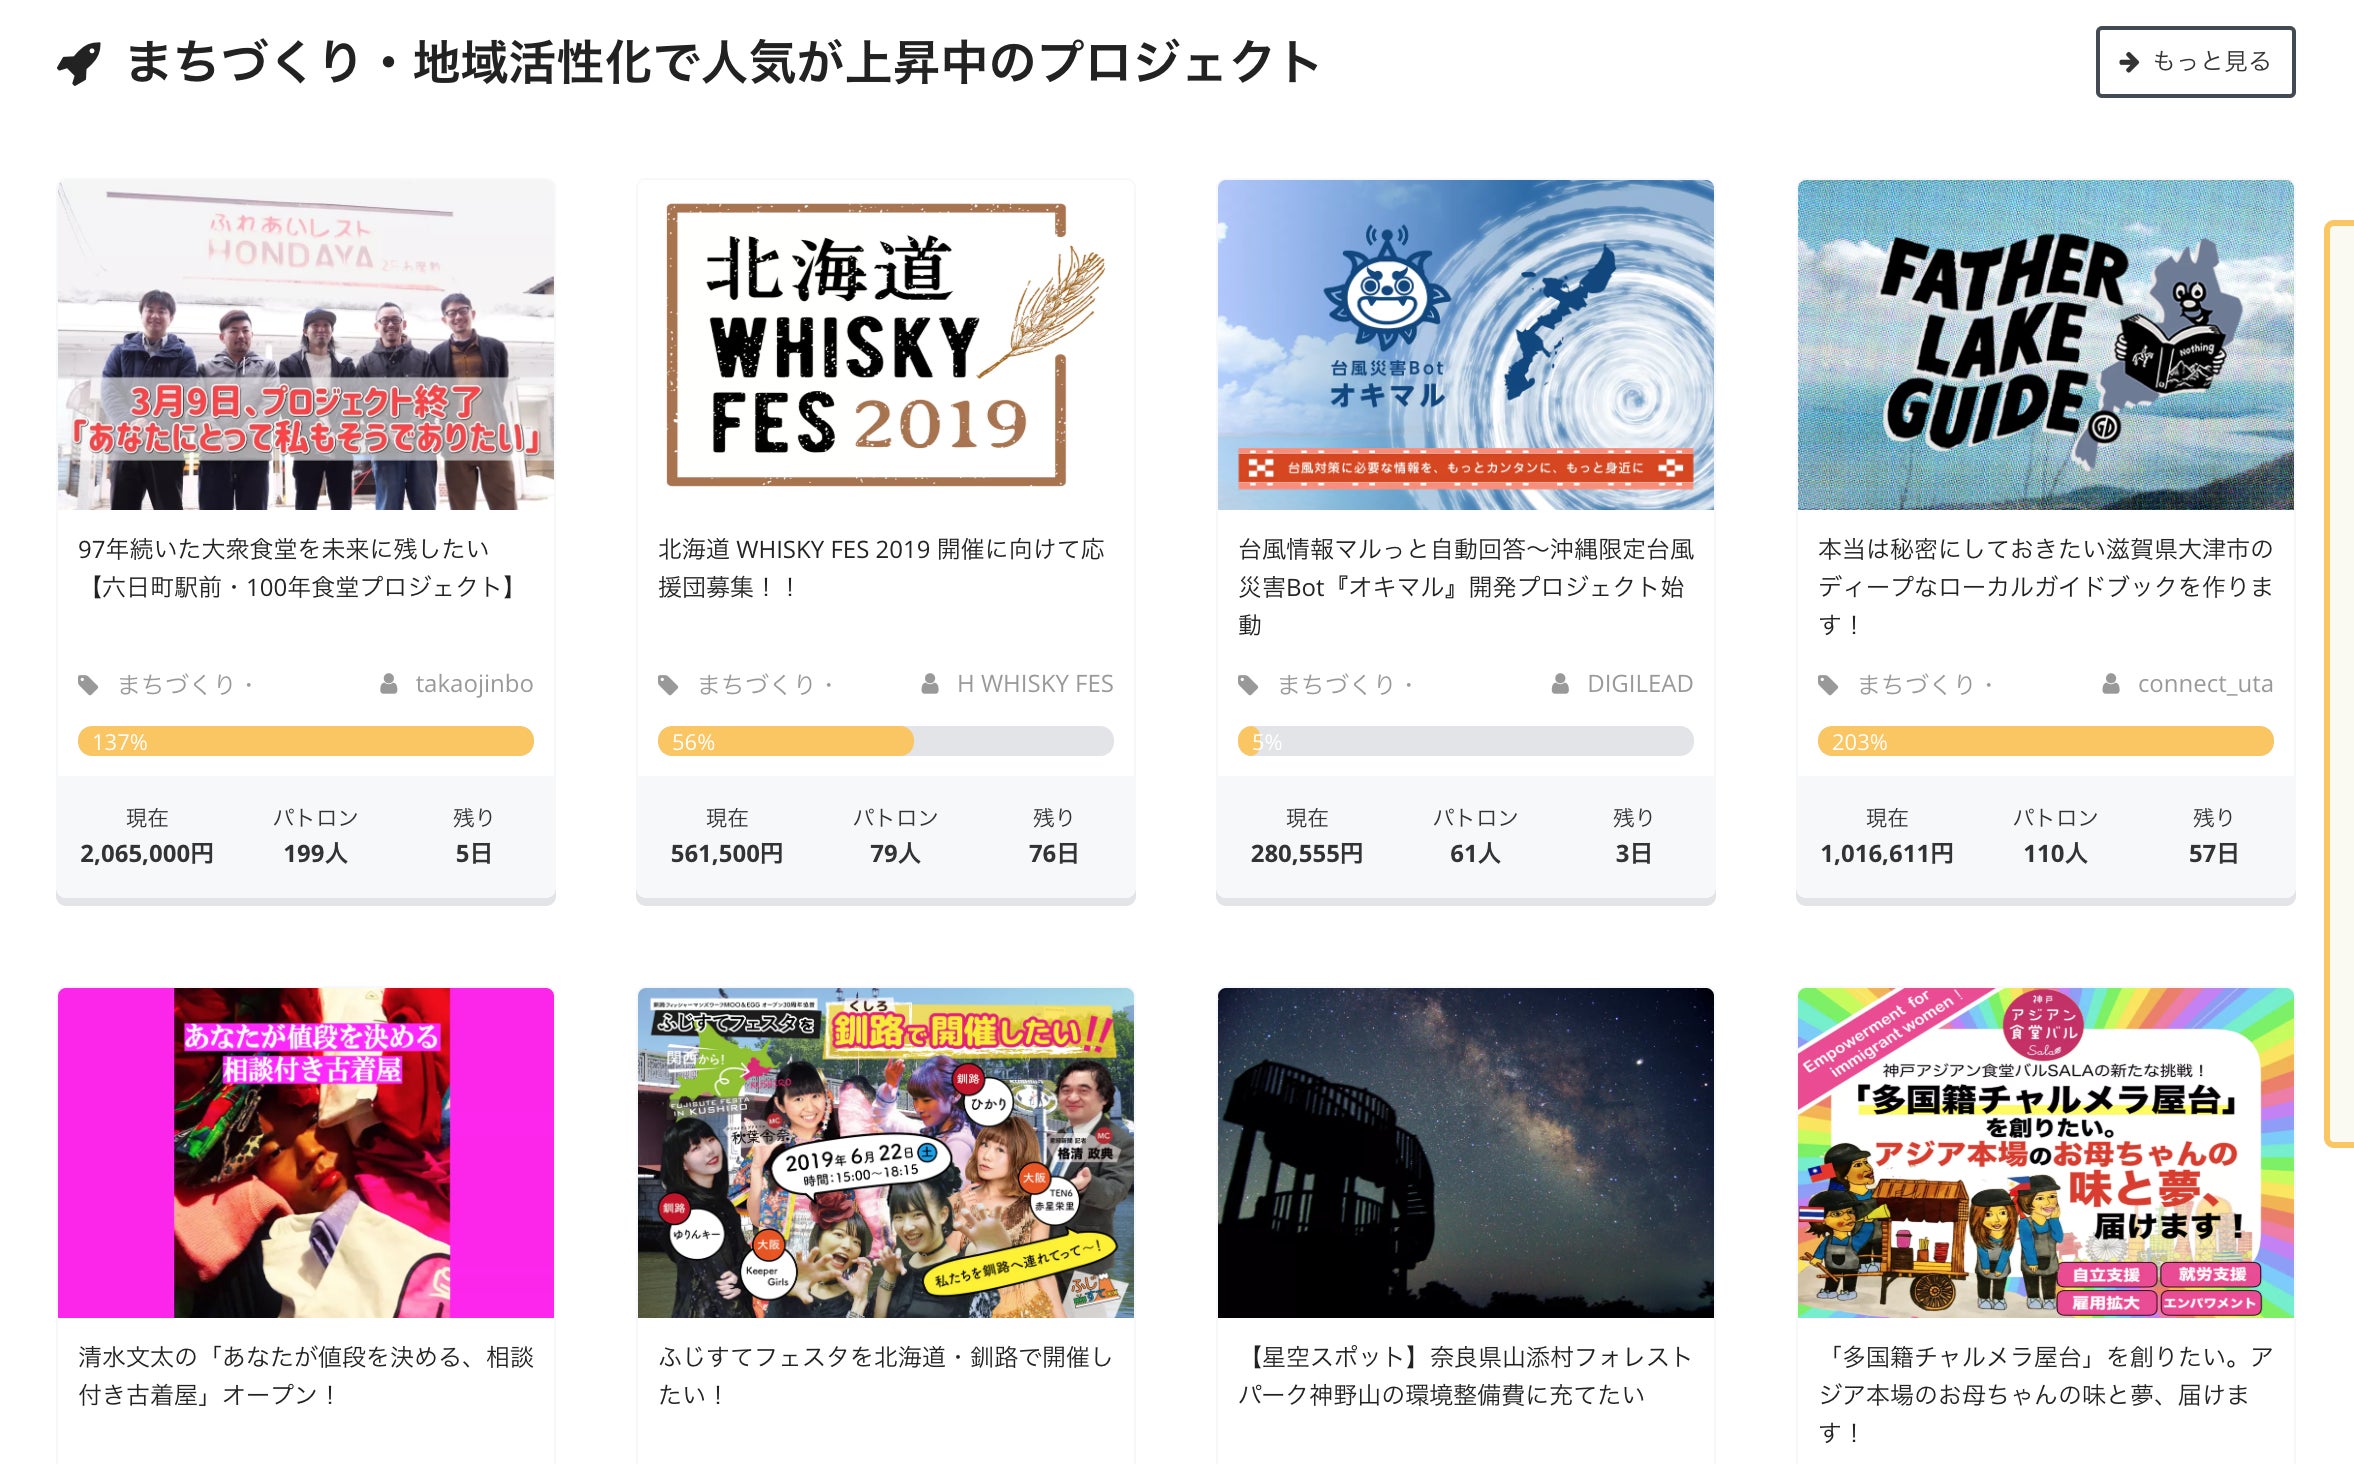This screenshot has height=1464, width=2354.
Task: Open the HONDAYA diner group photo thumbnail
Action: [x=305, y=345]
